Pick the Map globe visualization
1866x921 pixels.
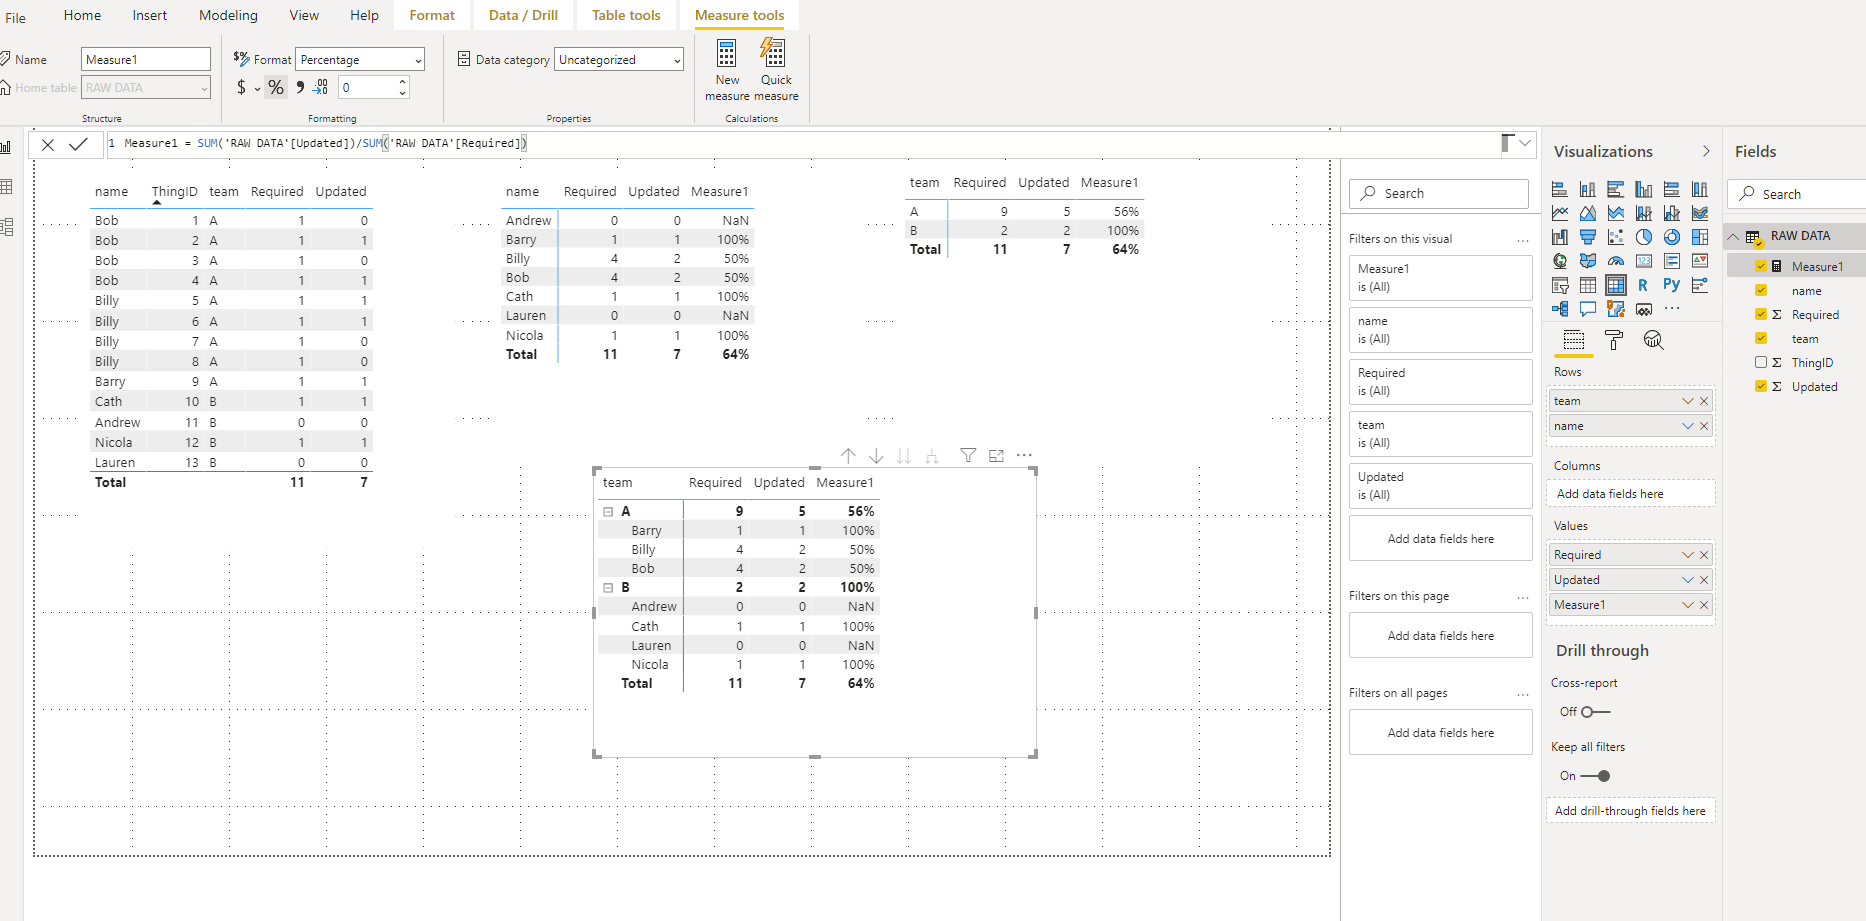(1559, 261)
